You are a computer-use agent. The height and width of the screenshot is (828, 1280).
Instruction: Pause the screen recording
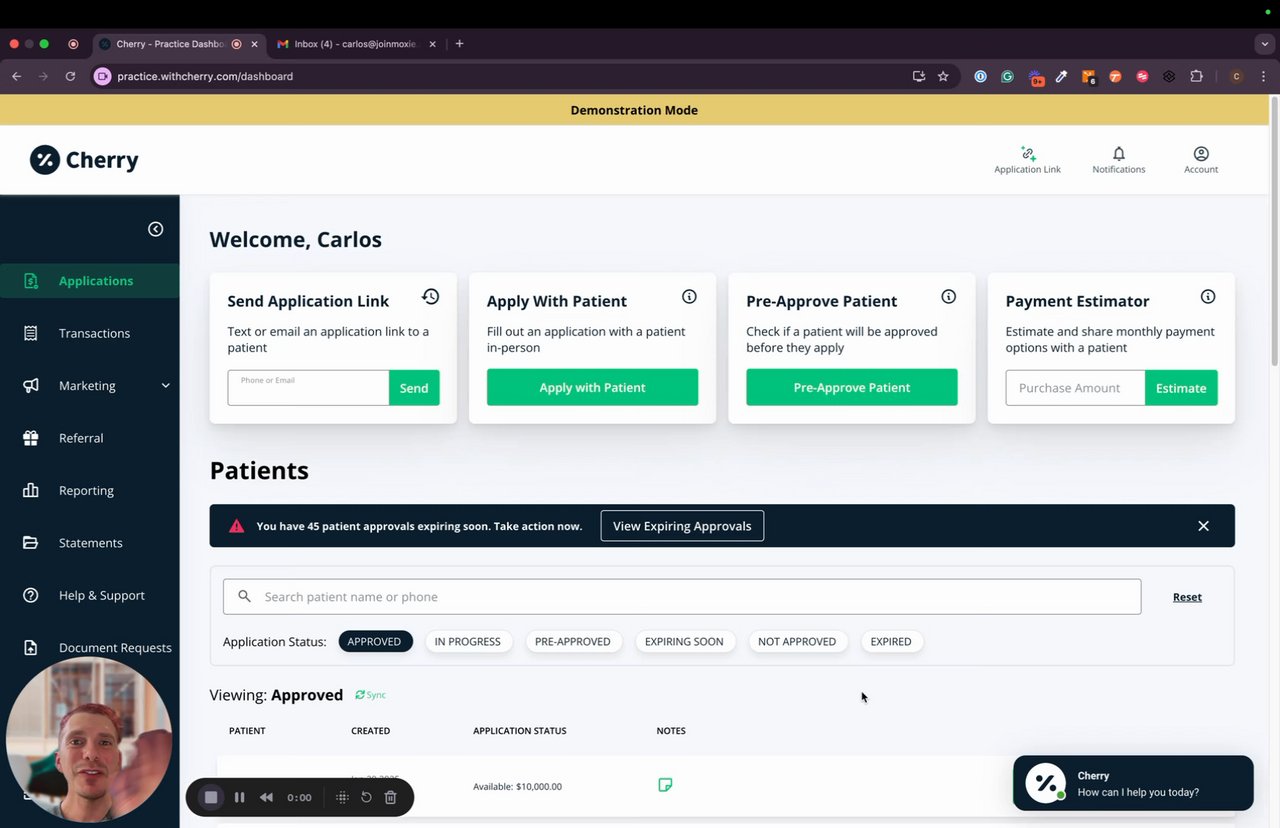click(239, 797)
